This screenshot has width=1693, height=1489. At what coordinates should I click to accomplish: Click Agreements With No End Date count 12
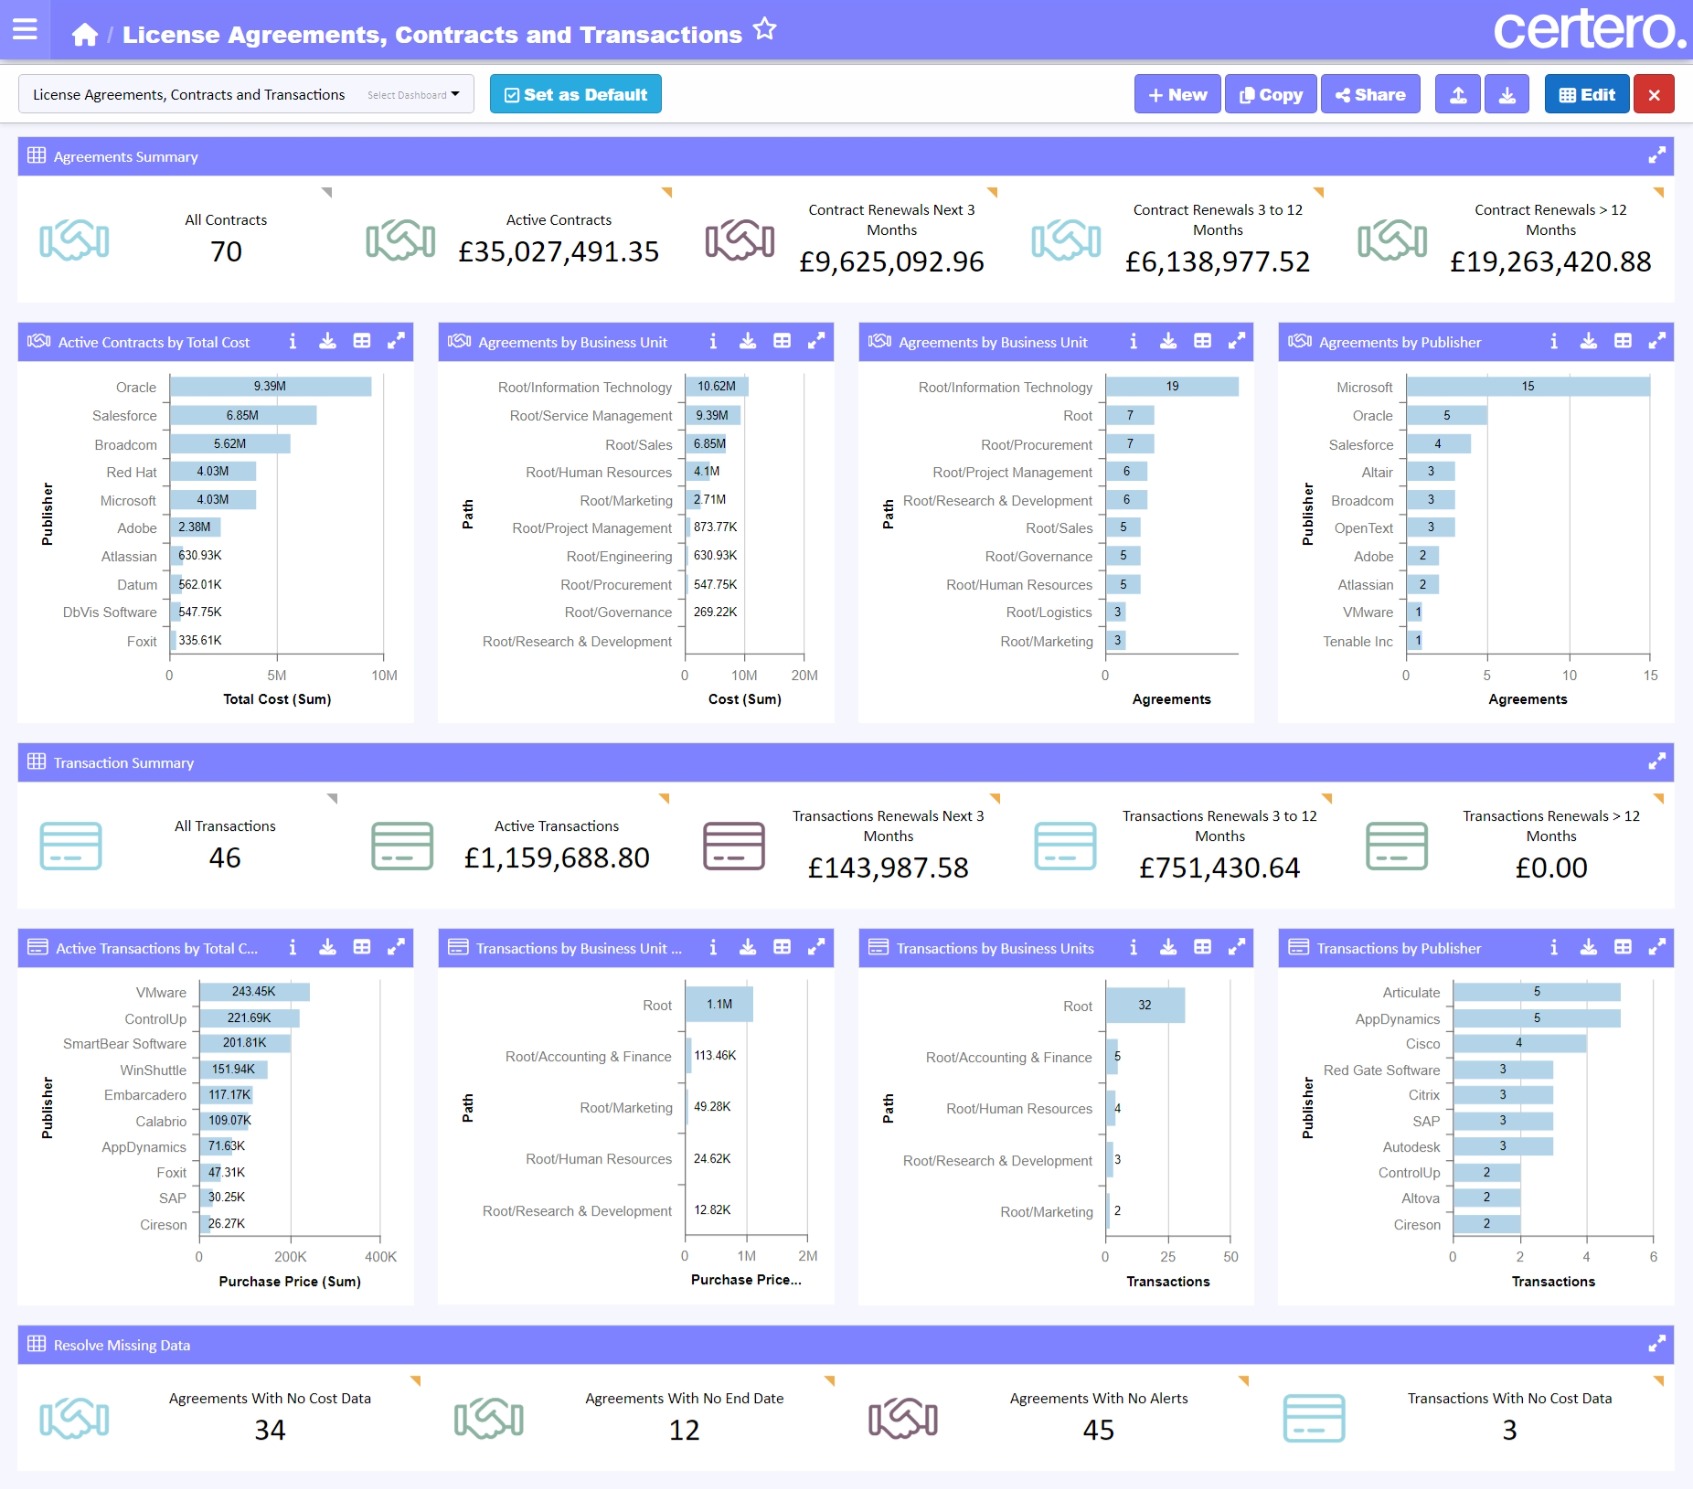pos(684,1430)
